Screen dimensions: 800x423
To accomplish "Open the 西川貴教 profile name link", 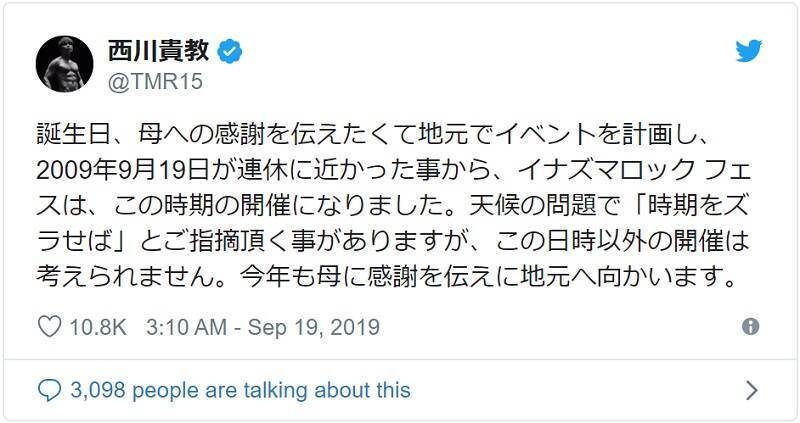I will point(161,51).
